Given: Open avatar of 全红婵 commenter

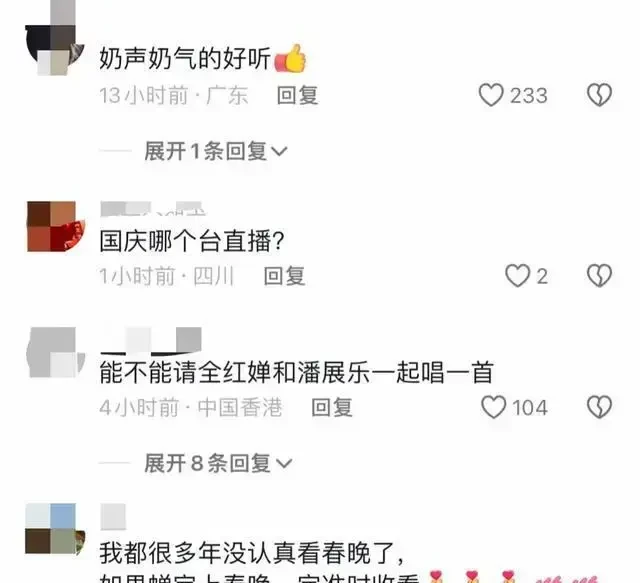Looking at the screenshot, I should pyautogui.click(x=56, y=352).
